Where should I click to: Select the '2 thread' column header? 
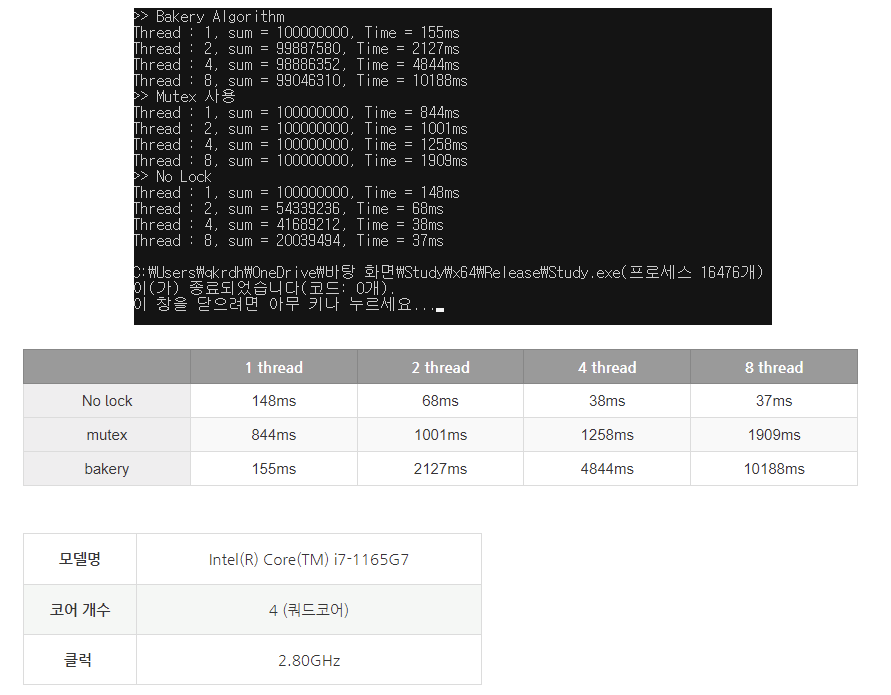click(440, 367)
